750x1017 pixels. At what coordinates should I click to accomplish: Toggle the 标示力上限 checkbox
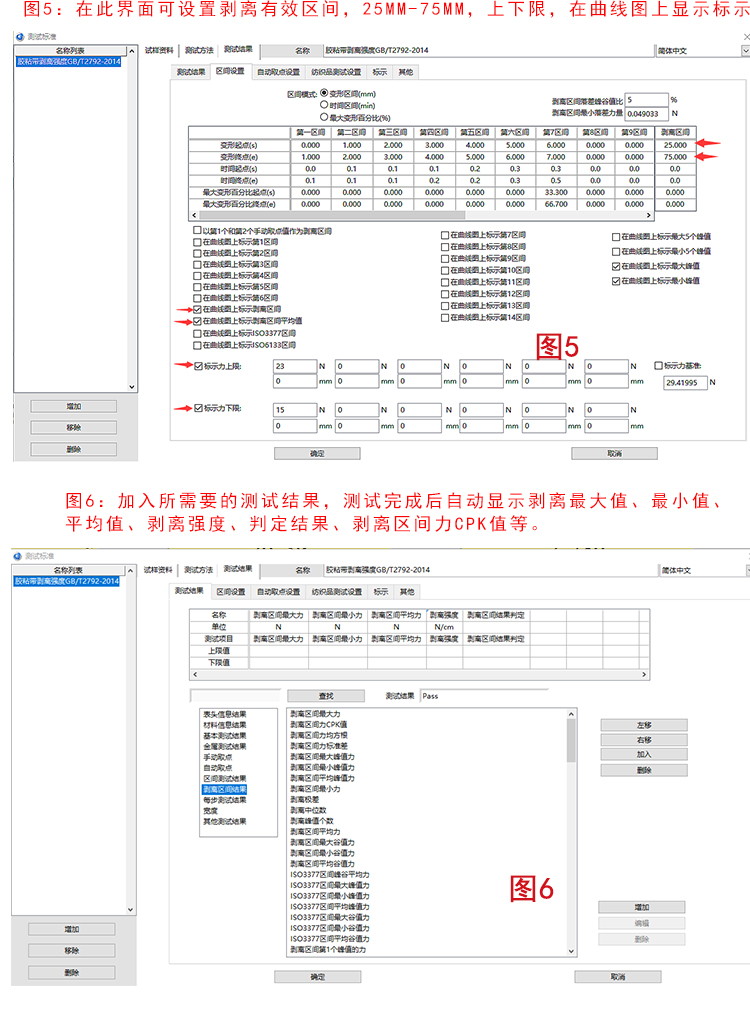pyautogui.click(x=197, y=366)
